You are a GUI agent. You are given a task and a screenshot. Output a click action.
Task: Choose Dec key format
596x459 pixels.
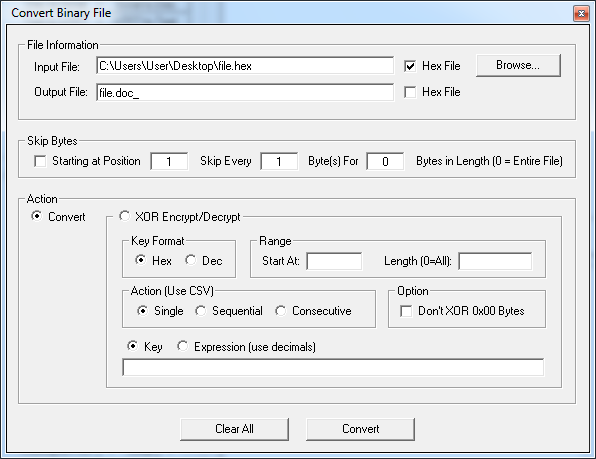pos(190,260)
